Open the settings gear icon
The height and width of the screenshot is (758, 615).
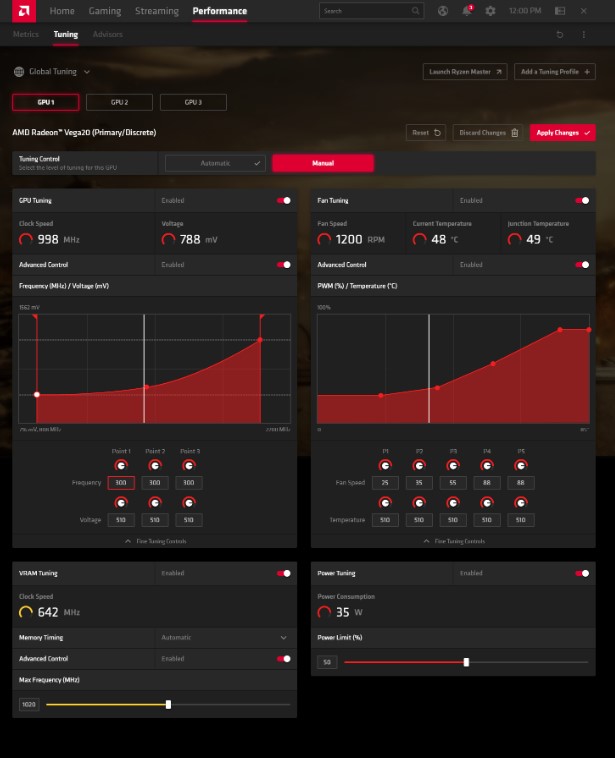coord(490,11)
